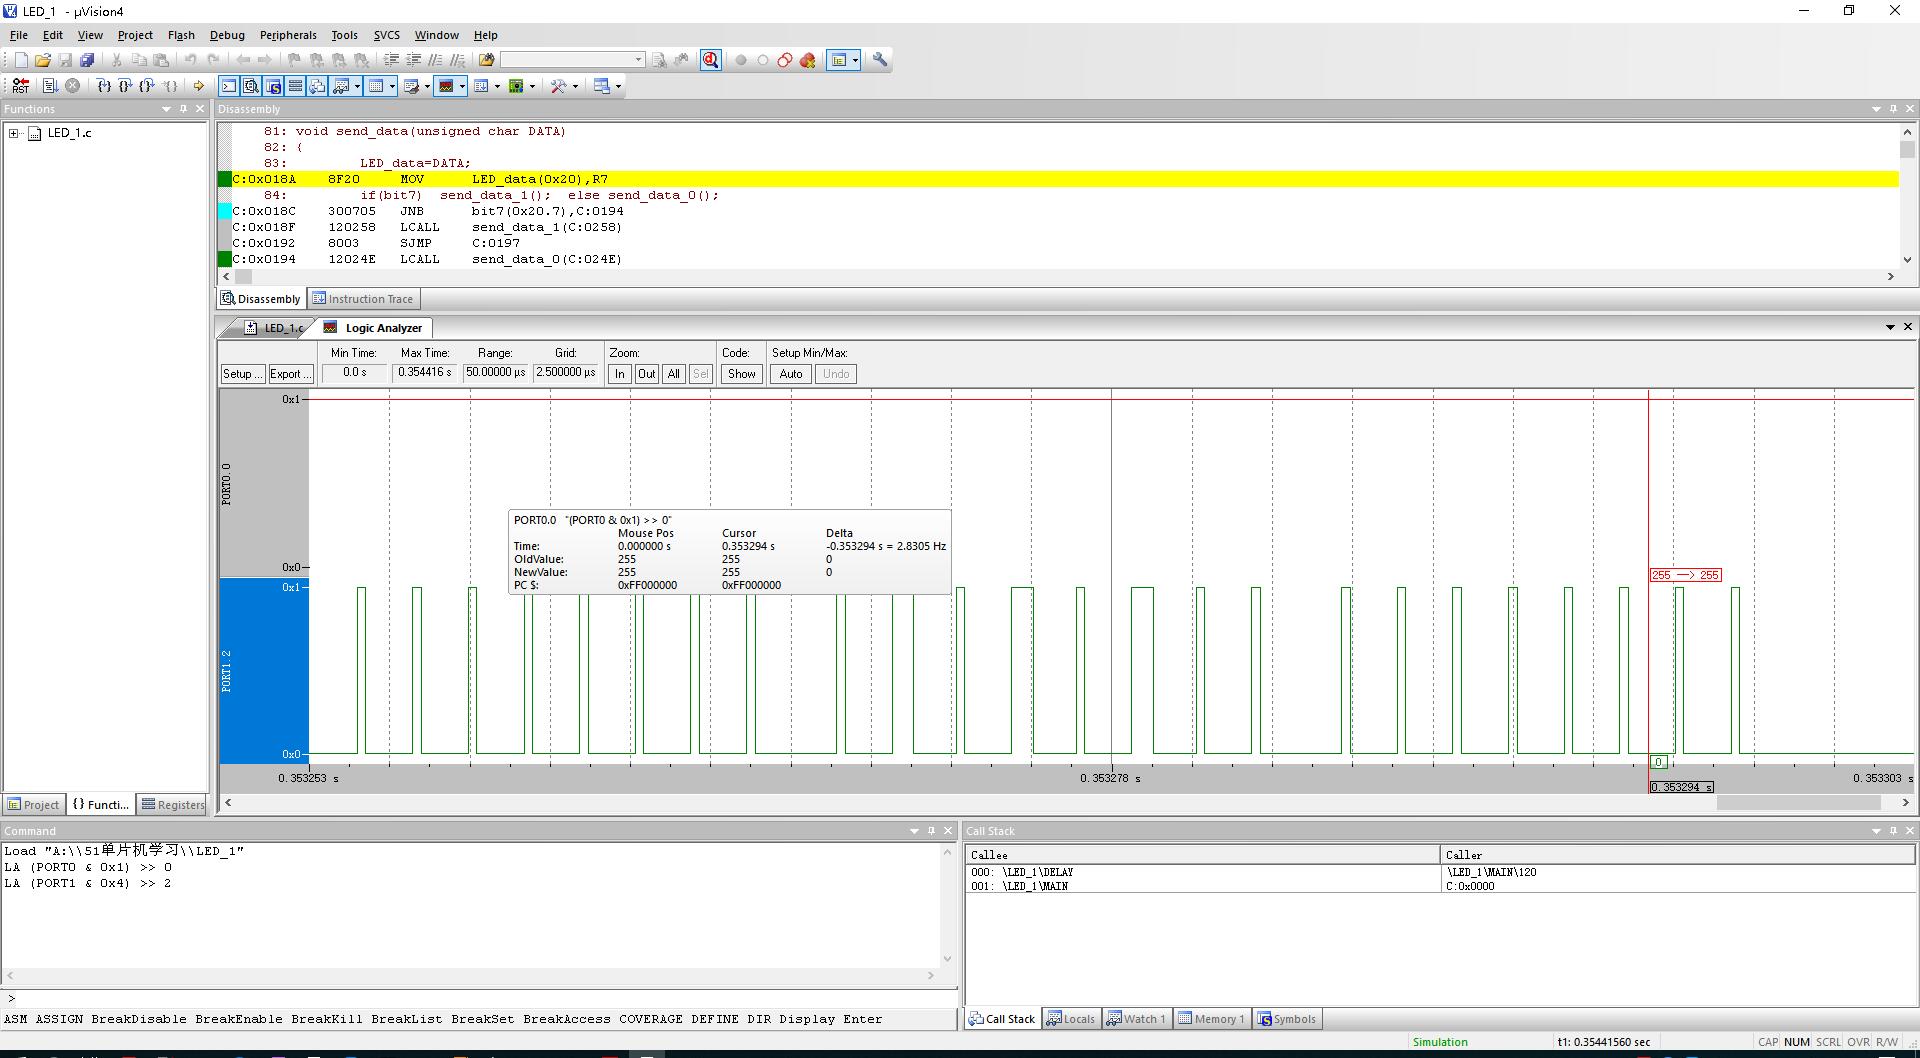1920x1058 pixels.
Task: Click the Indent selected lines icon
Action: [391, 60]
